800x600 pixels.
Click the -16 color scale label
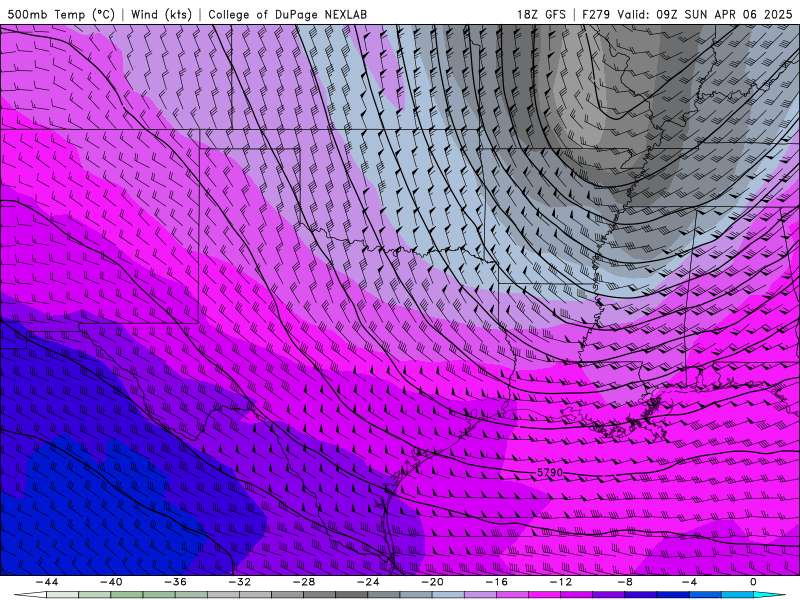pos(496,582)
